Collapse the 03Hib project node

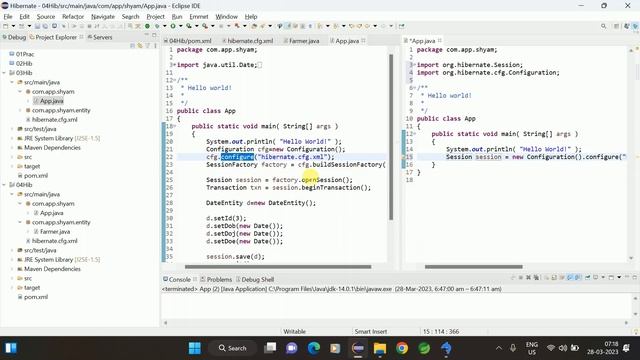4,73
